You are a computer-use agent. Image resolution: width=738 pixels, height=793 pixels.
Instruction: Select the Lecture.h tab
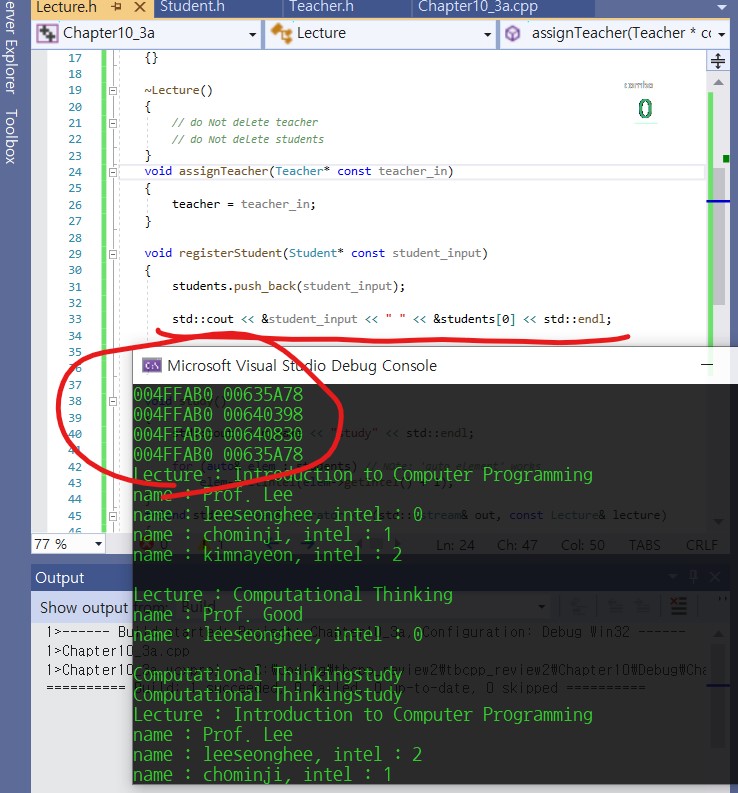67,7
